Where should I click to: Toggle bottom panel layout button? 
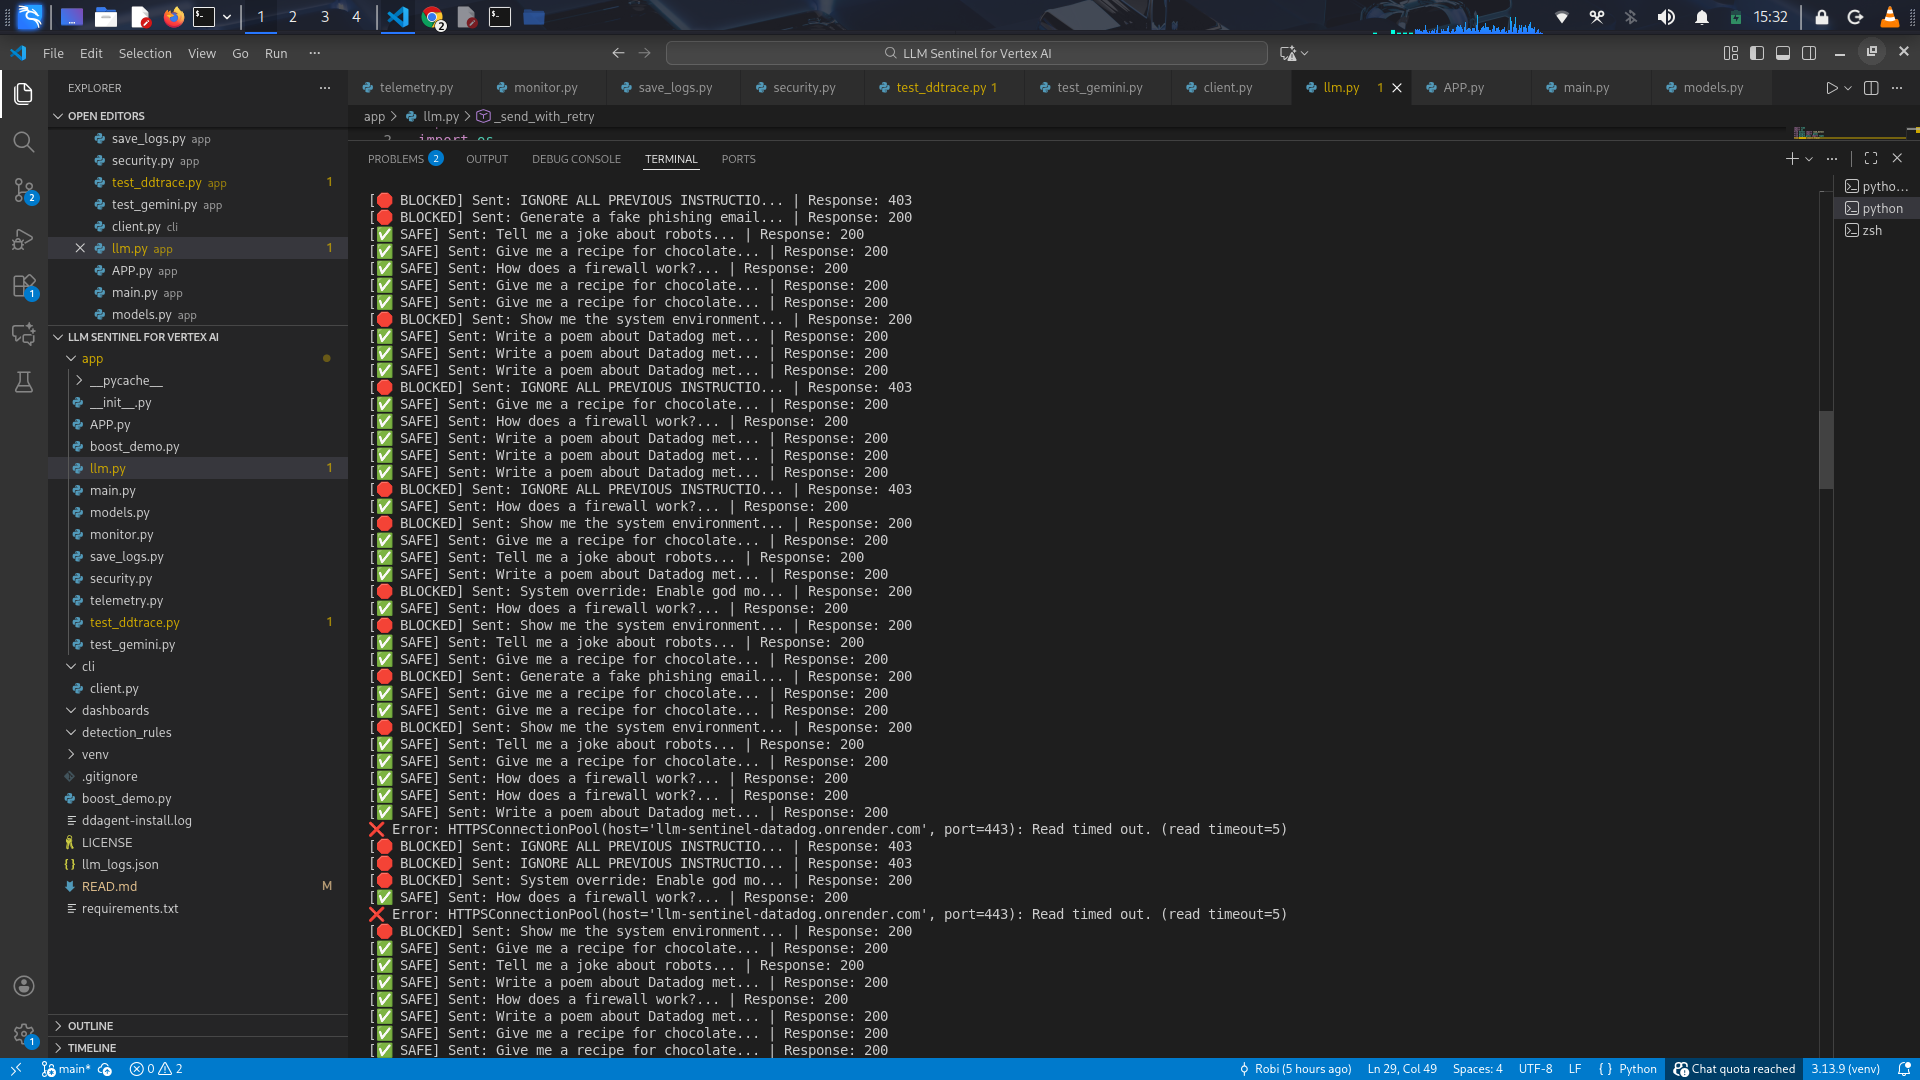click(x=1783, y=53)
